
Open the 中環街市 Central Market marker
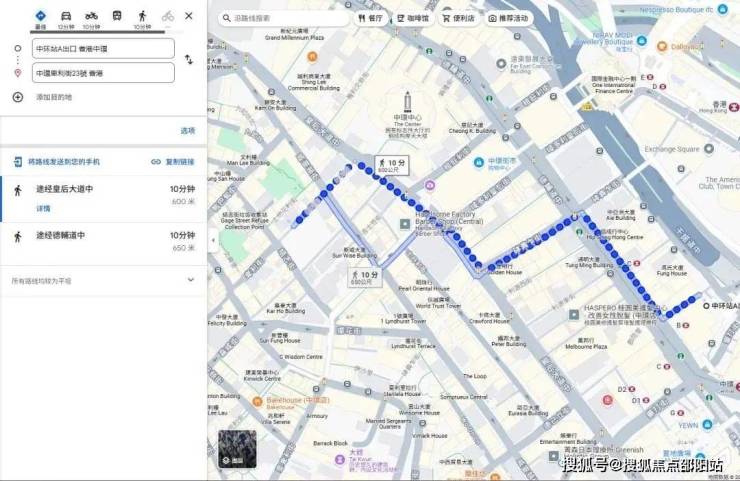click(x=479, y=162)
